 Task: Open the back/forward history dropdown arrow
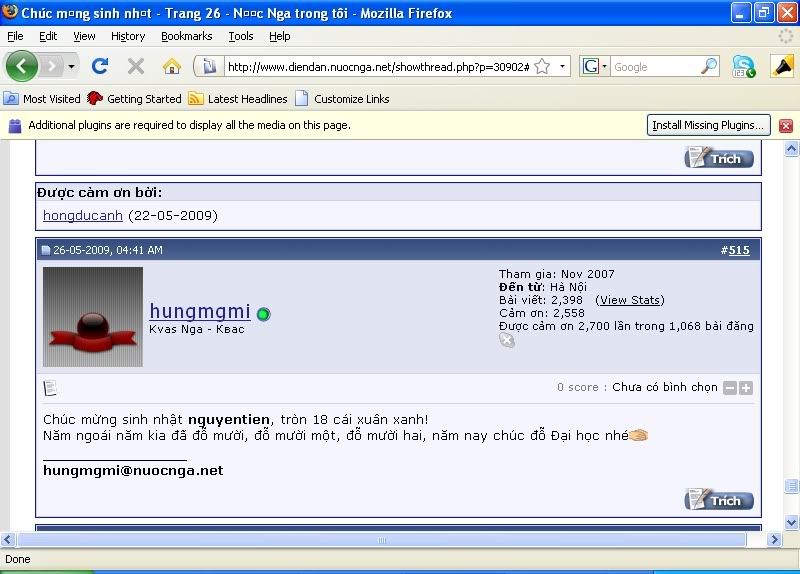pyautogui.click(x=71, y=66)
